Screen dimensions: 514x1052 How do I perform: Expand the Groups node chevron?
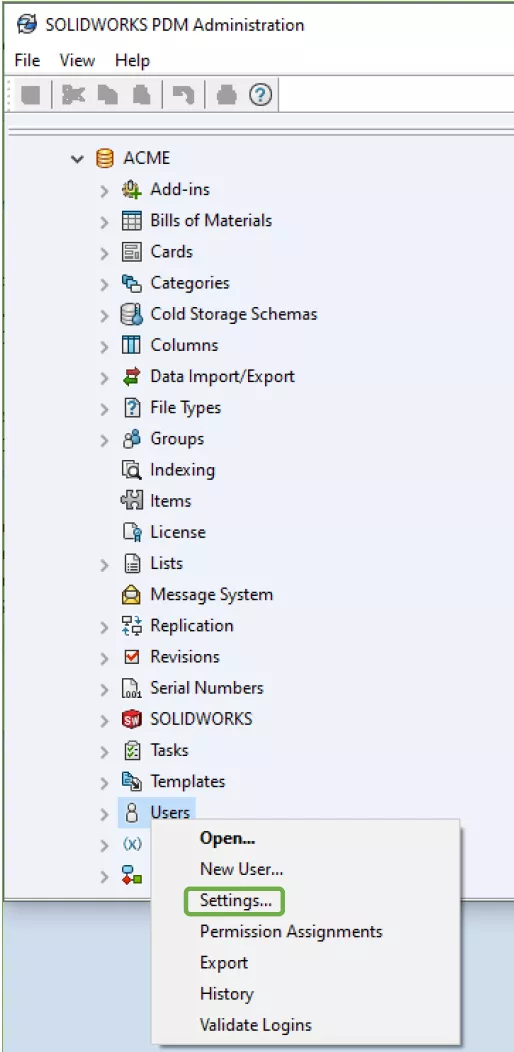pos(104,440)
